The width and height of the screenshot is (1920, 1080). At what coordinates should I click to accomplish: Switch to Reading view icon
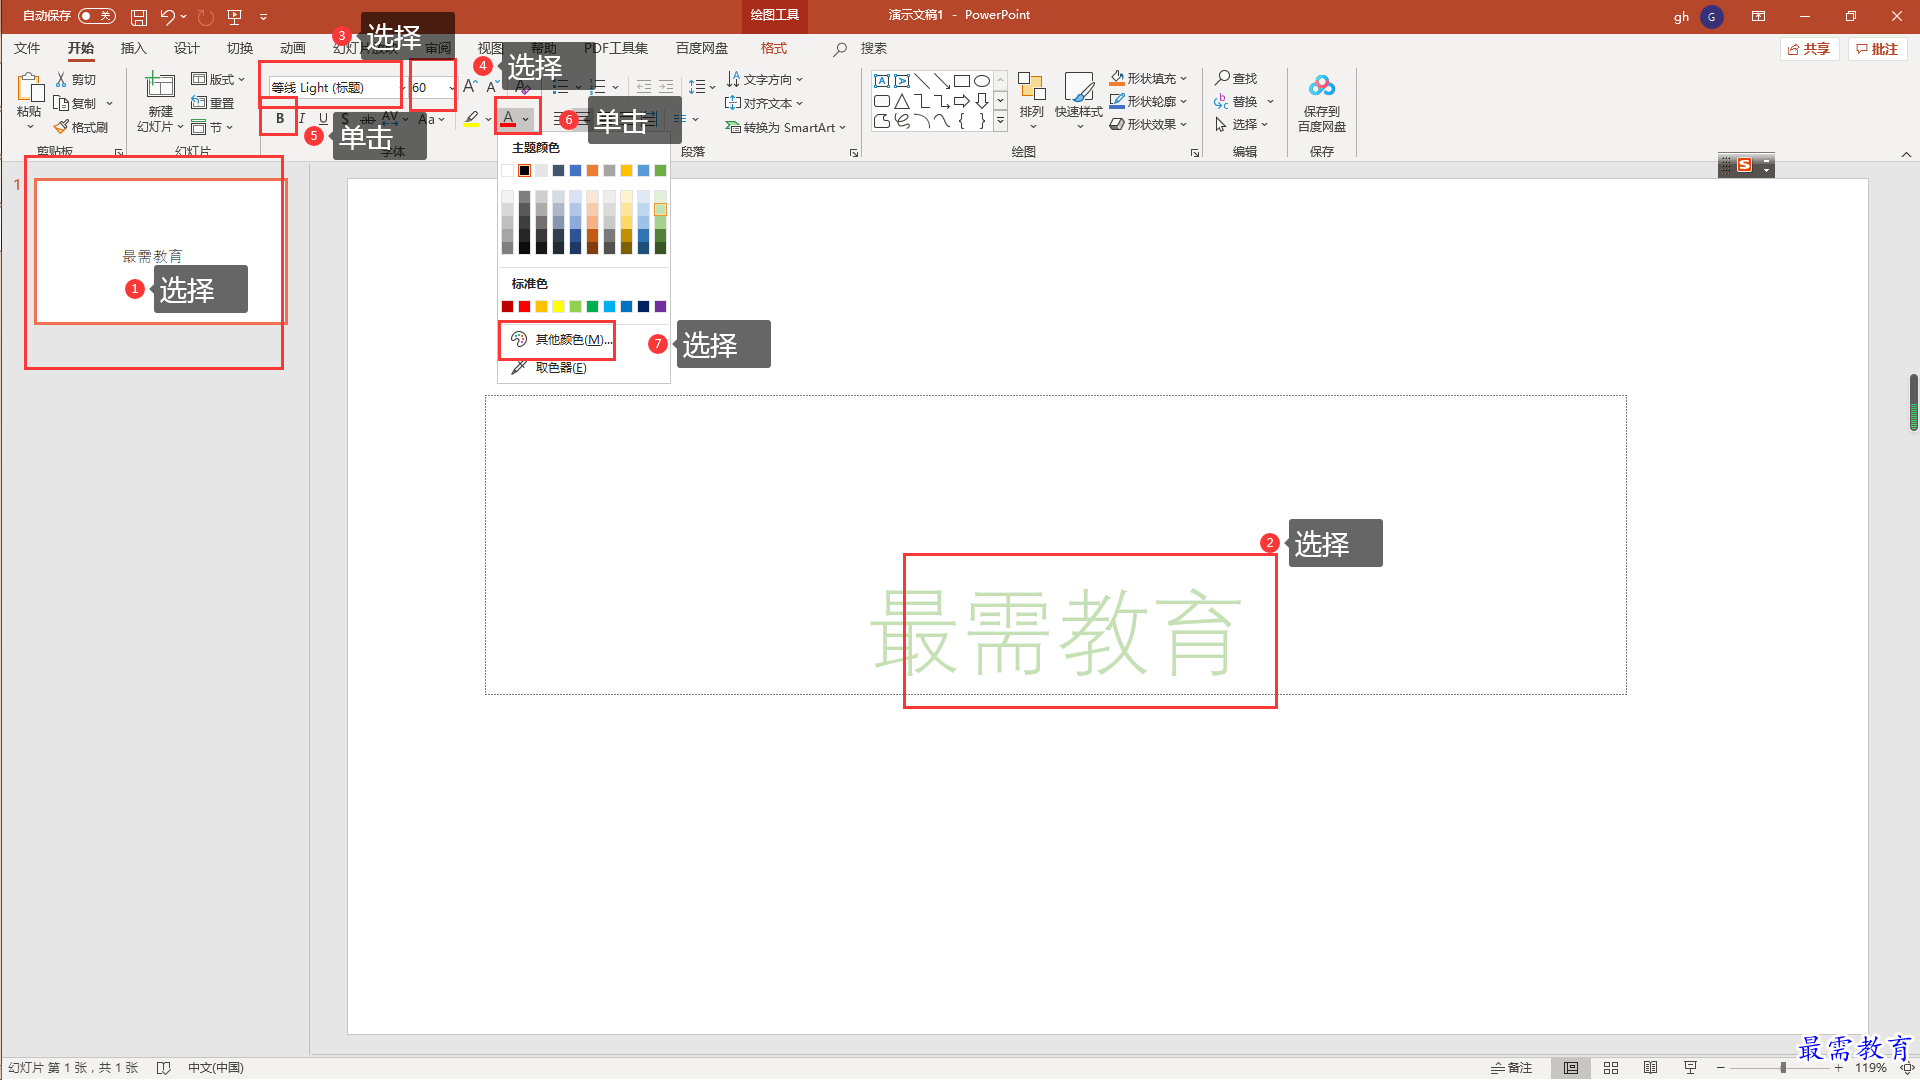pos(1650,1068)
